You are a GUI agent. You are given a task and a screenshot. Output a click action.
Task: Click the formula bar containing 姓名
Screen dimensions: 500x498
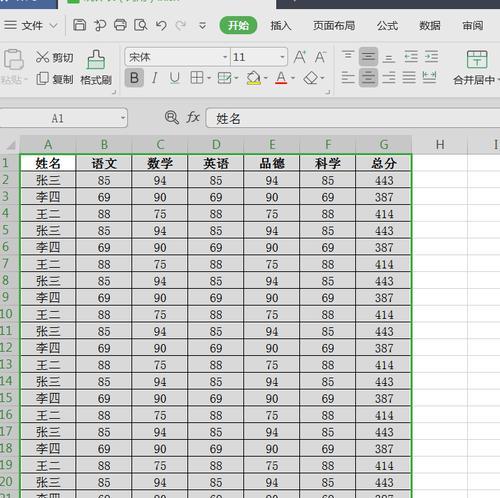click(353, 118)
